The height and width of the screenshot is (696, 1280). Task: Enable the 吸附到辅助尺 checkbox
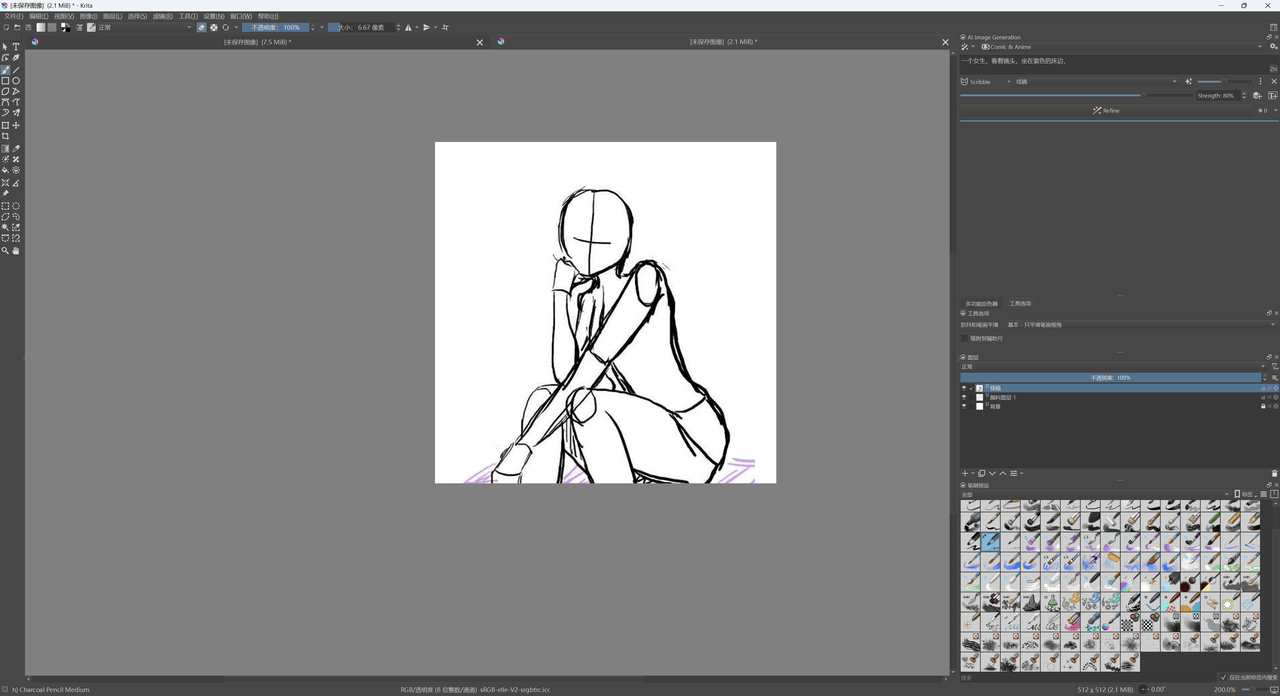pos(965,339)
